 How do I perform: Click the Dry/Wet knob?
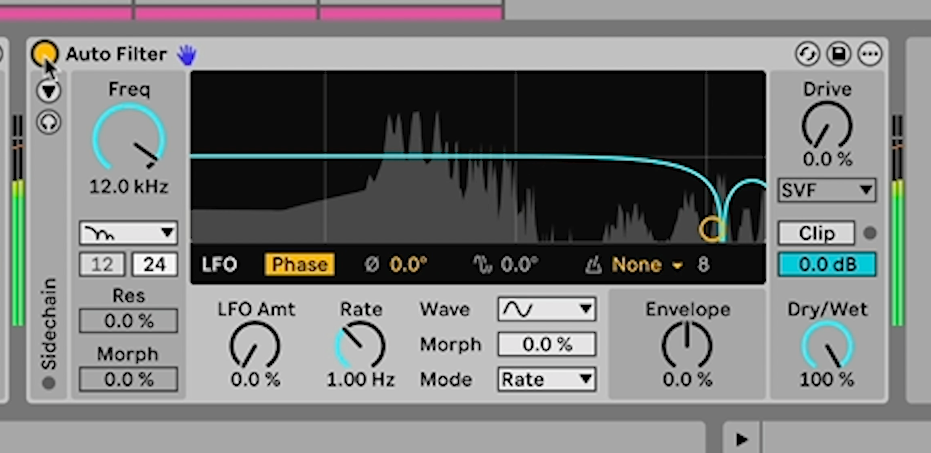tap(827, 344)
